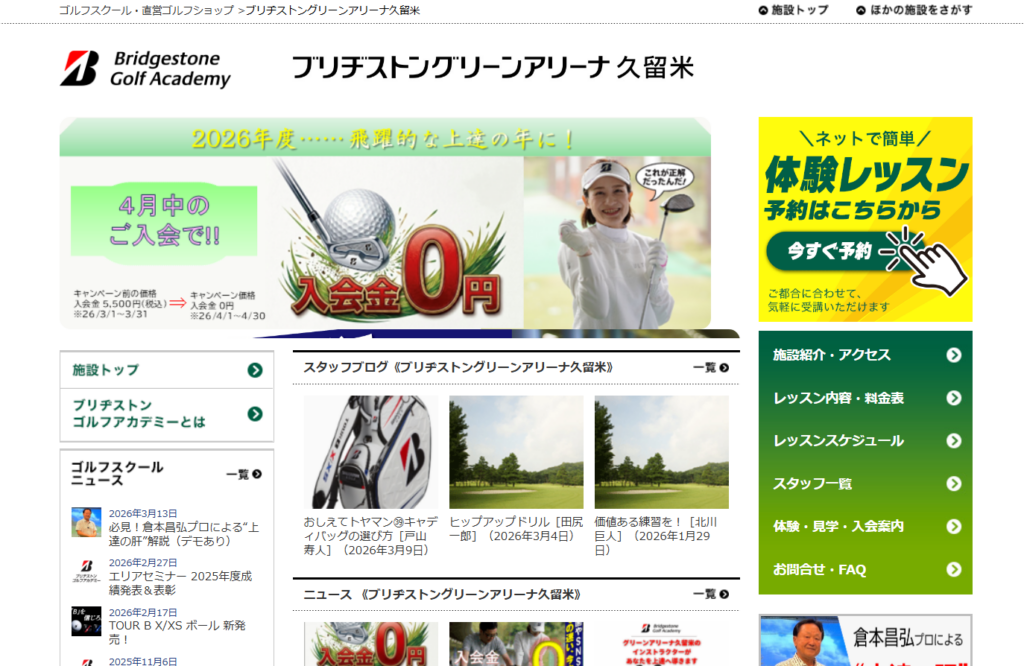Image resolution: width=1024 pixels, height=666 pixels.
Task: Click the Bridgestone Golf Academy logo
Action: [x=145, y=68]
